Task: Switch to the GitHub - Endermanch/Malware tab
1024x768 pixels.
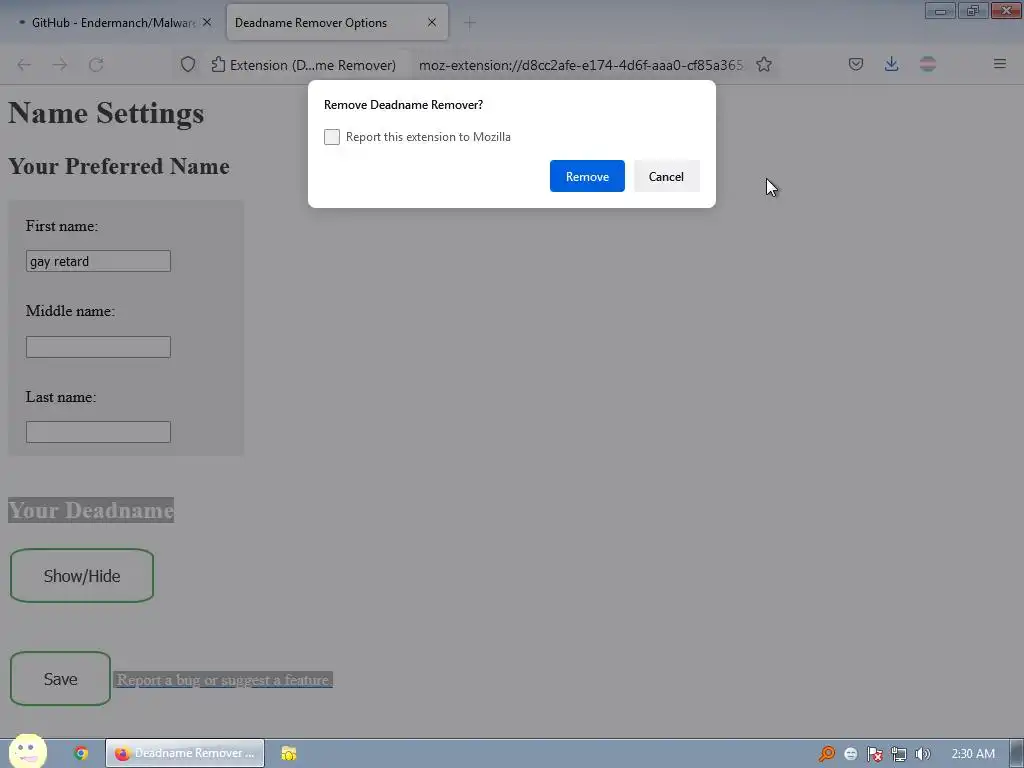Action: tap(112, 23)
